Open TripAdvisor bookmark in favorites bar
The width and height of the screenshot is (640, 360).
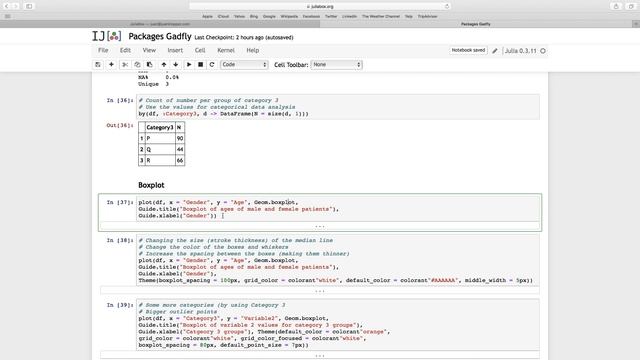coord(427,16)
